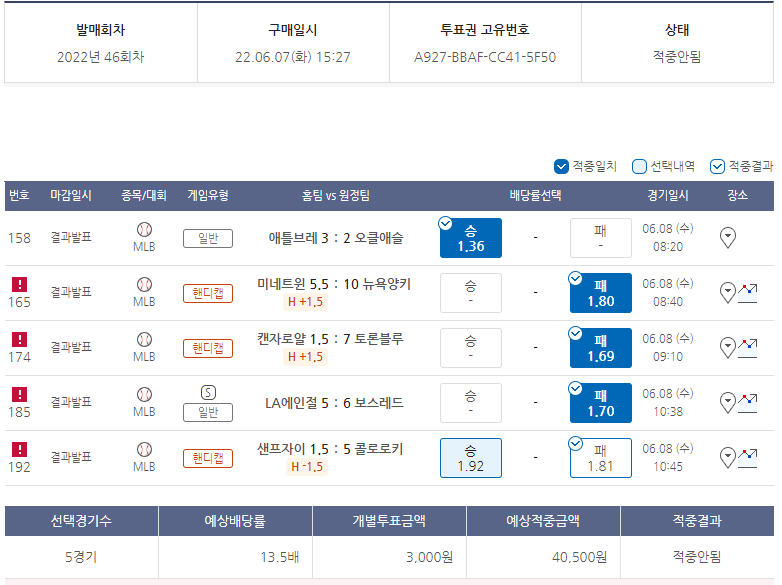Click bet amount 3,000원

pos(429,557)
